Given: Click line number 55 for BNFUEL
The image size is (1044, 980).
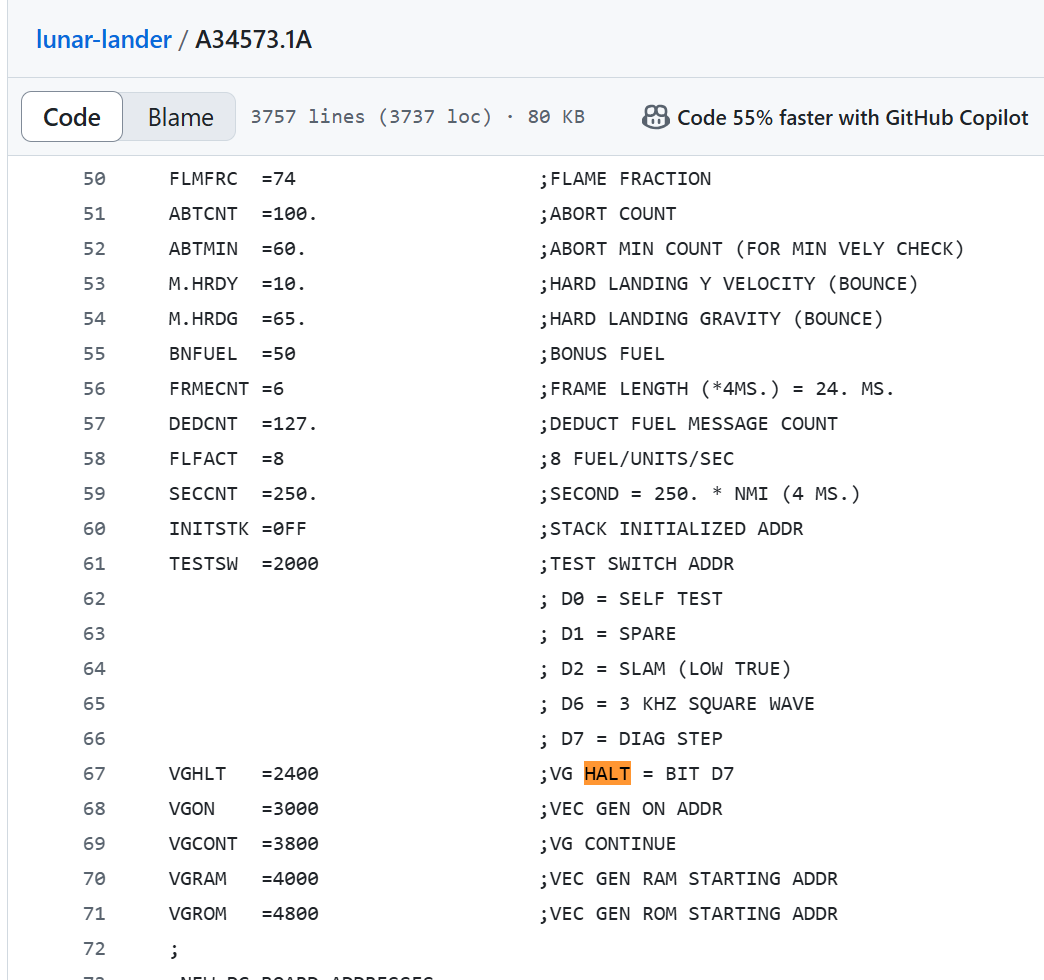Looking at the screenshot, I should pos(94,354).
